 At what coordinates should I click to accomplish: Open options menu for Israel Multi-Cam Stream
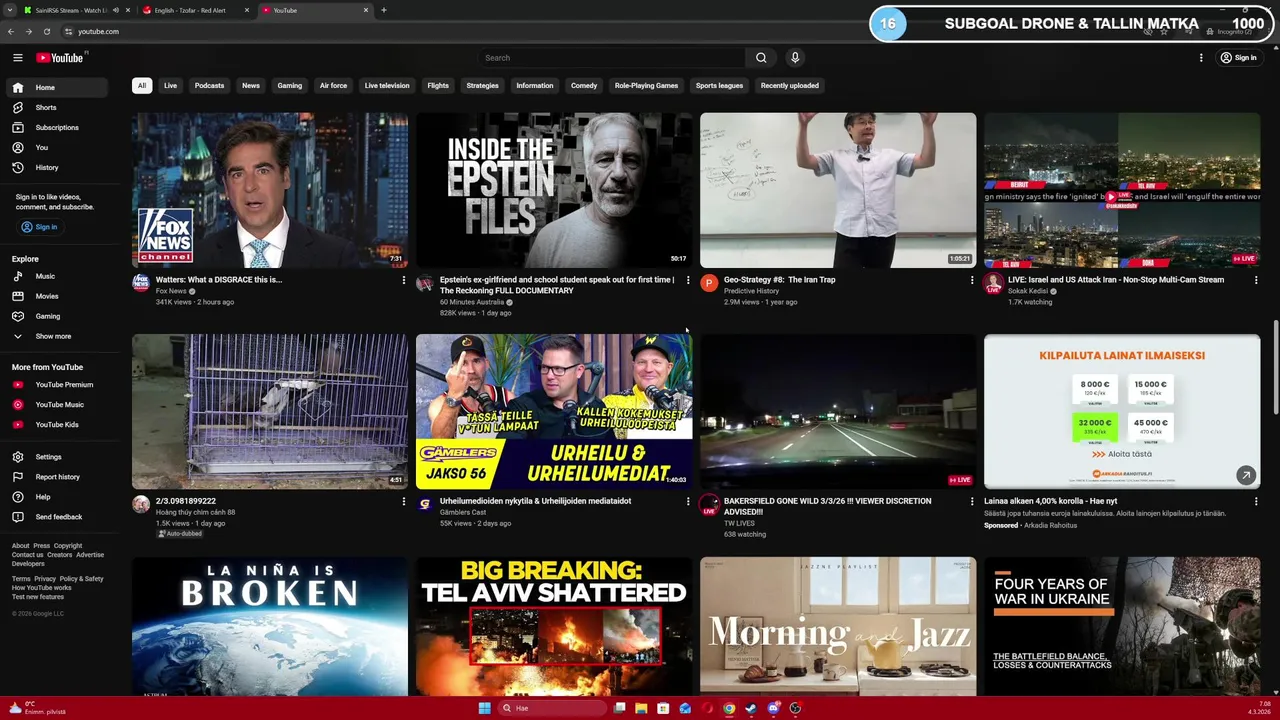pyautogui.click(x=1256, y=280)
